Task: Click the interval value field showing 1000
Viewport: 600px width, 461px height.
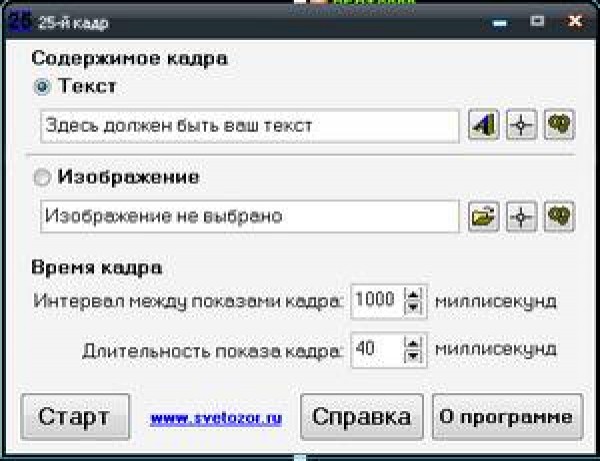Action: click(x=377, y=301)
